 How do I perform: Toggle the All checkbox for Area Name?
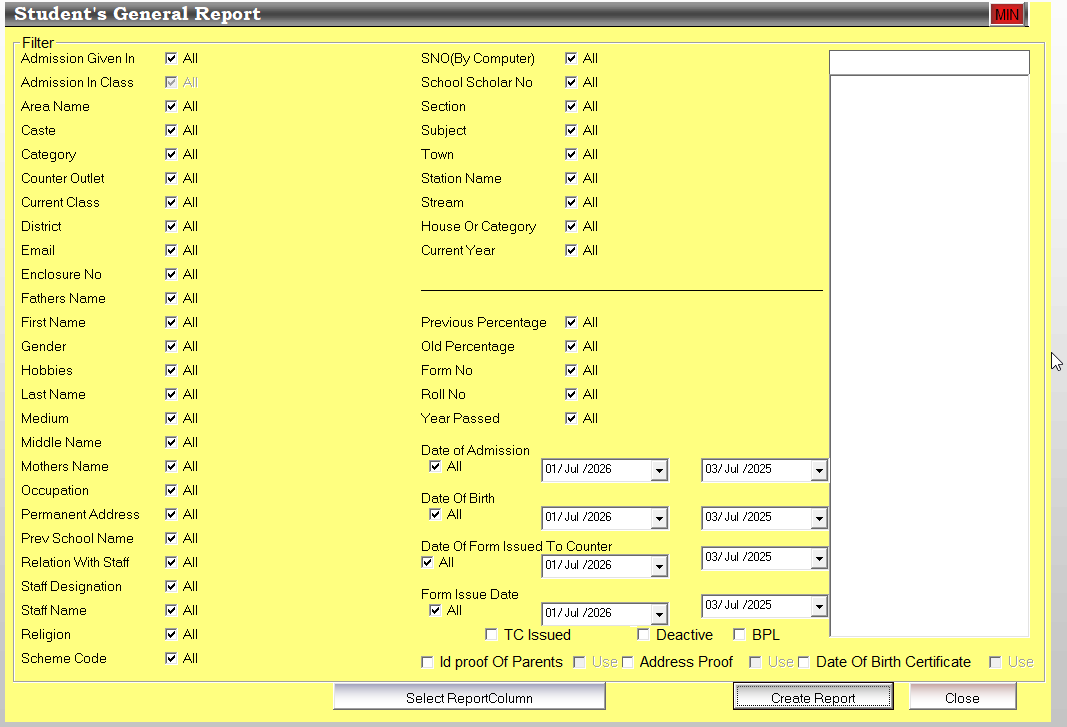pos(171,106)
